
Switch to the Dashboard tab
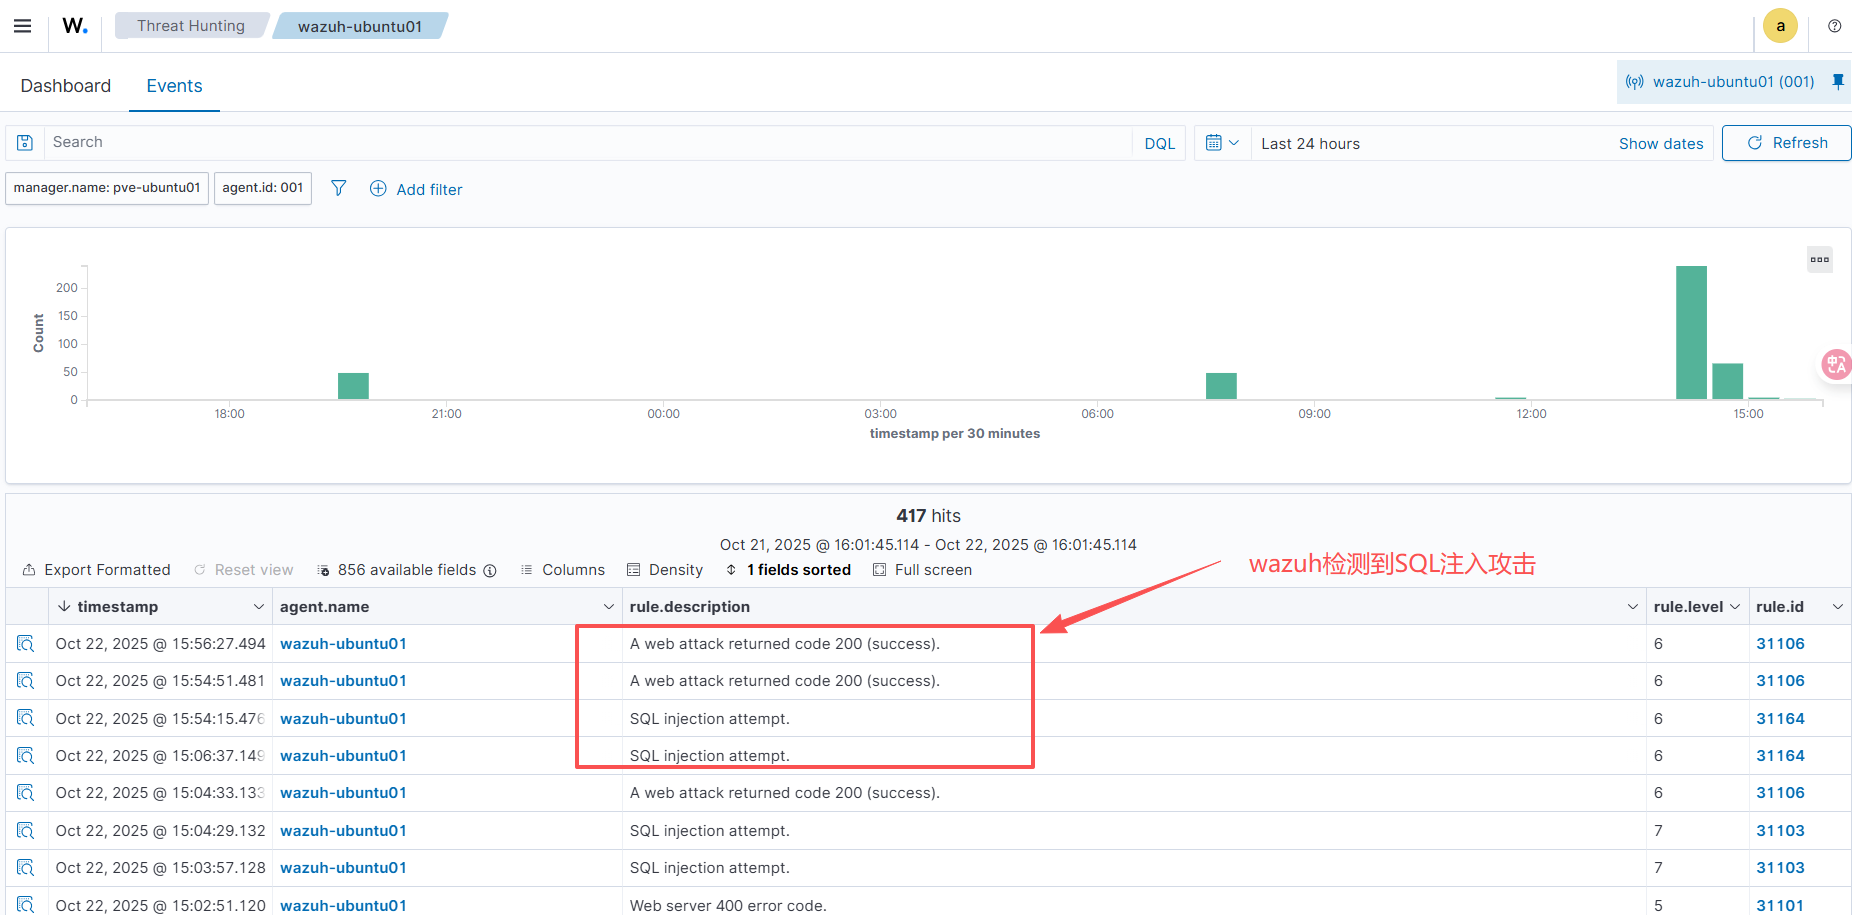coord(66,86)
